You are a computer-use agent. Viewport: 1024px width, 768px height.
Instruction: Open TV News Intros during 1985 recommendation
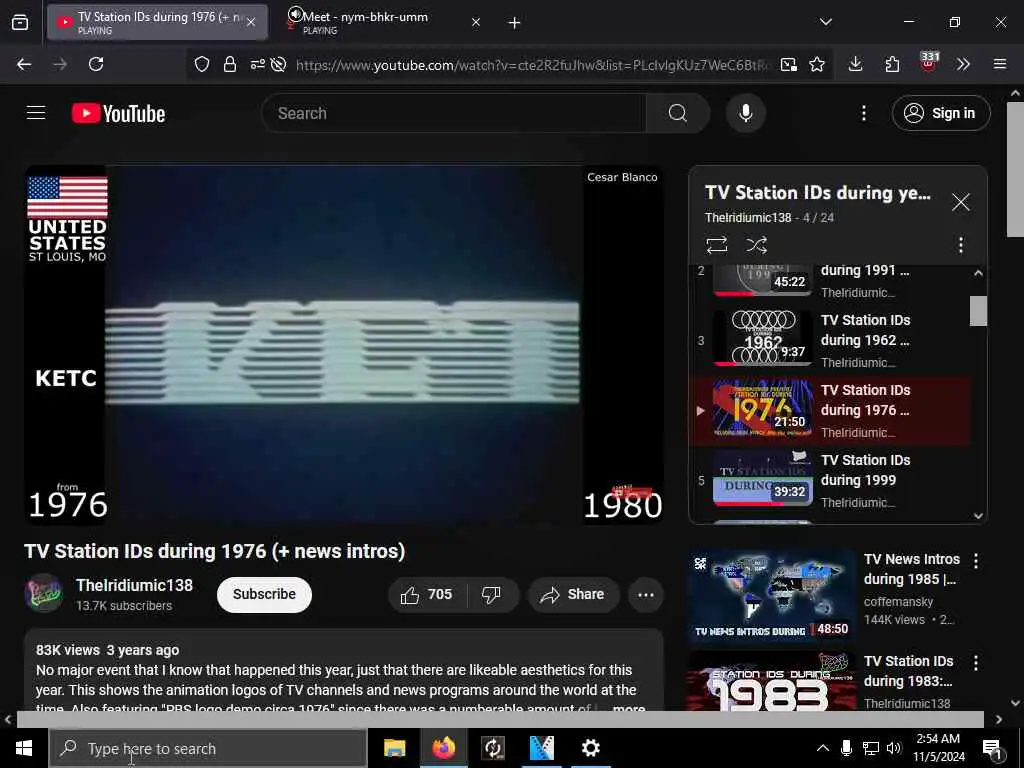[x=771, y=596]
